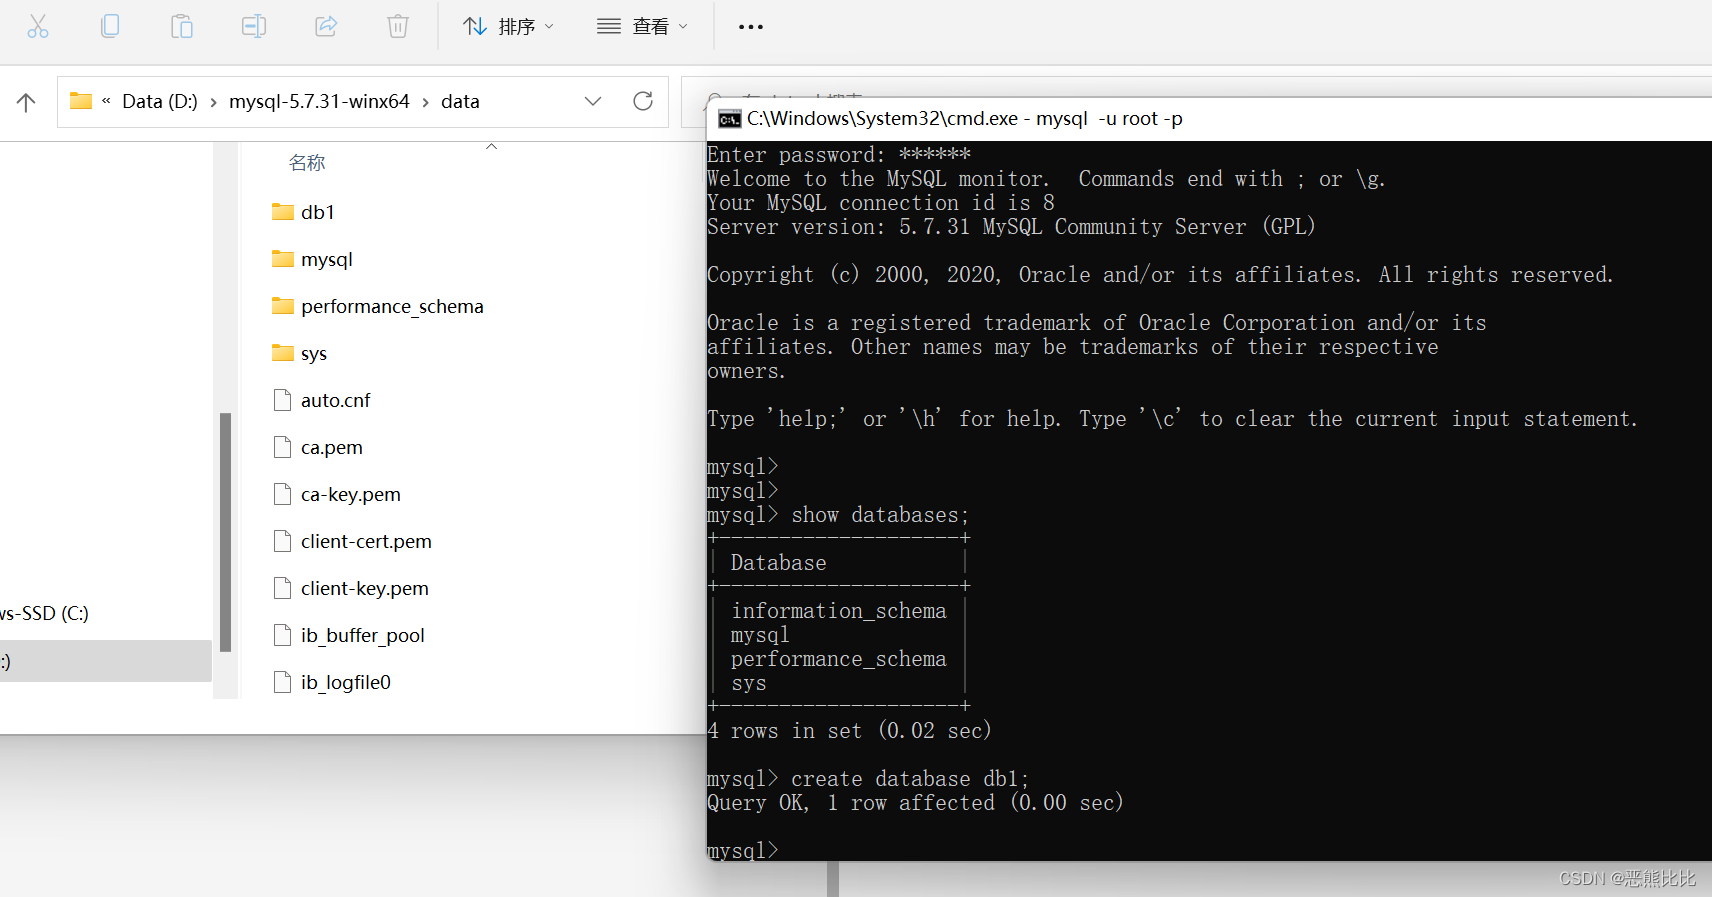
Task: Click the Share icon in toolbar
Action: pos(326,26)
